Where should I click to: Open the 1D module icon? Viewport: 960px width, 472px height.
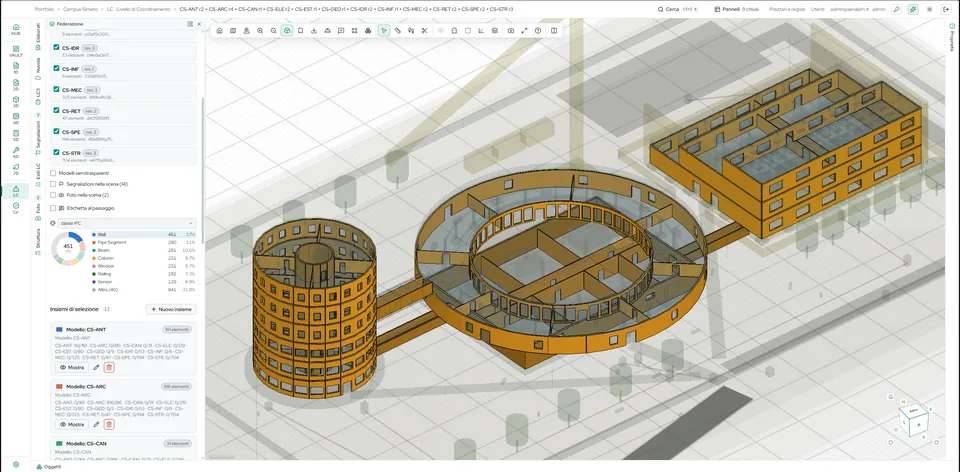(x=15, y=68)
